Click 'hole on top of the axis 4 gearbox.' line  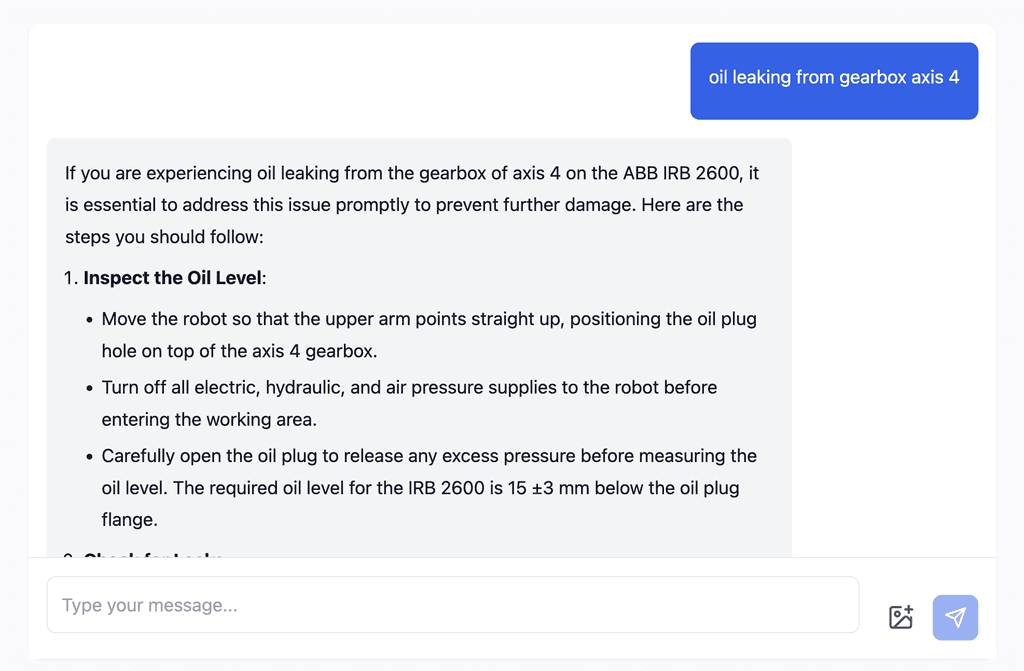239,352
